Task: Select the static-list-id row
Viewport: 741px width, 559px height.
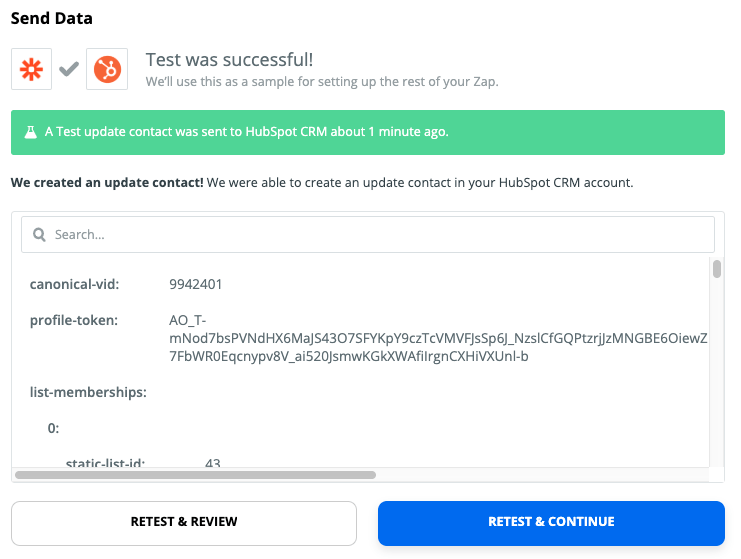Action: click(x=106, y=463)
